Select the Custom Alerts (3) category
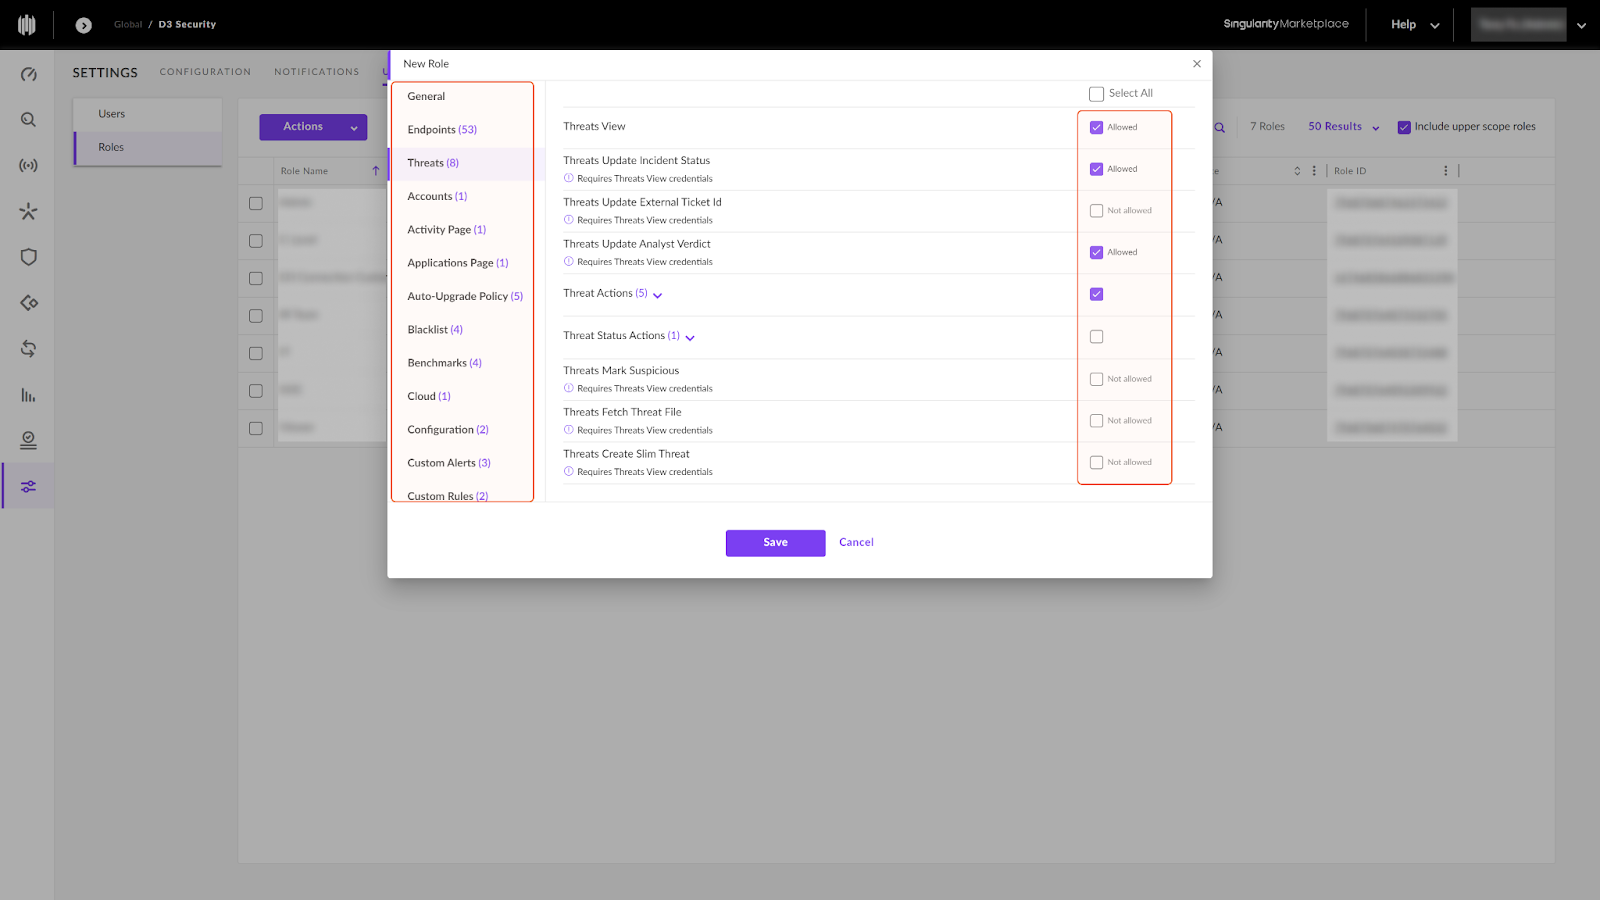Viewport: 1600px width, 900px height. pos(449,463)
